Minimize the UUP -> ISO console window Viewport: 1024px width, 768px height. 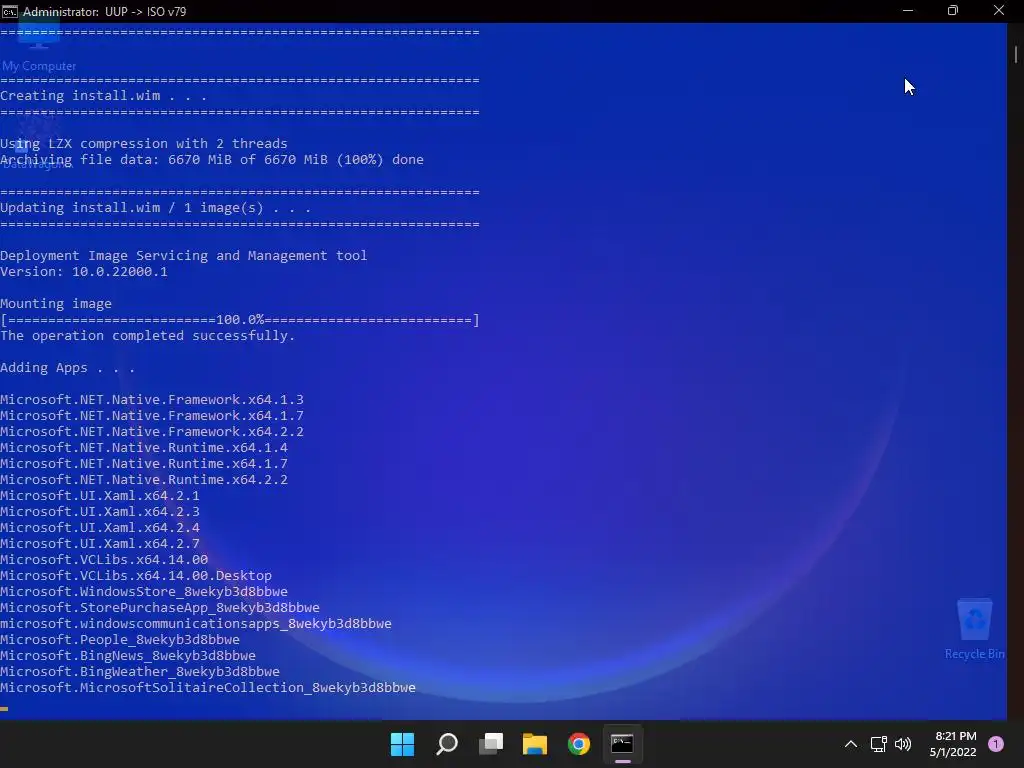[x=908, y=11]
